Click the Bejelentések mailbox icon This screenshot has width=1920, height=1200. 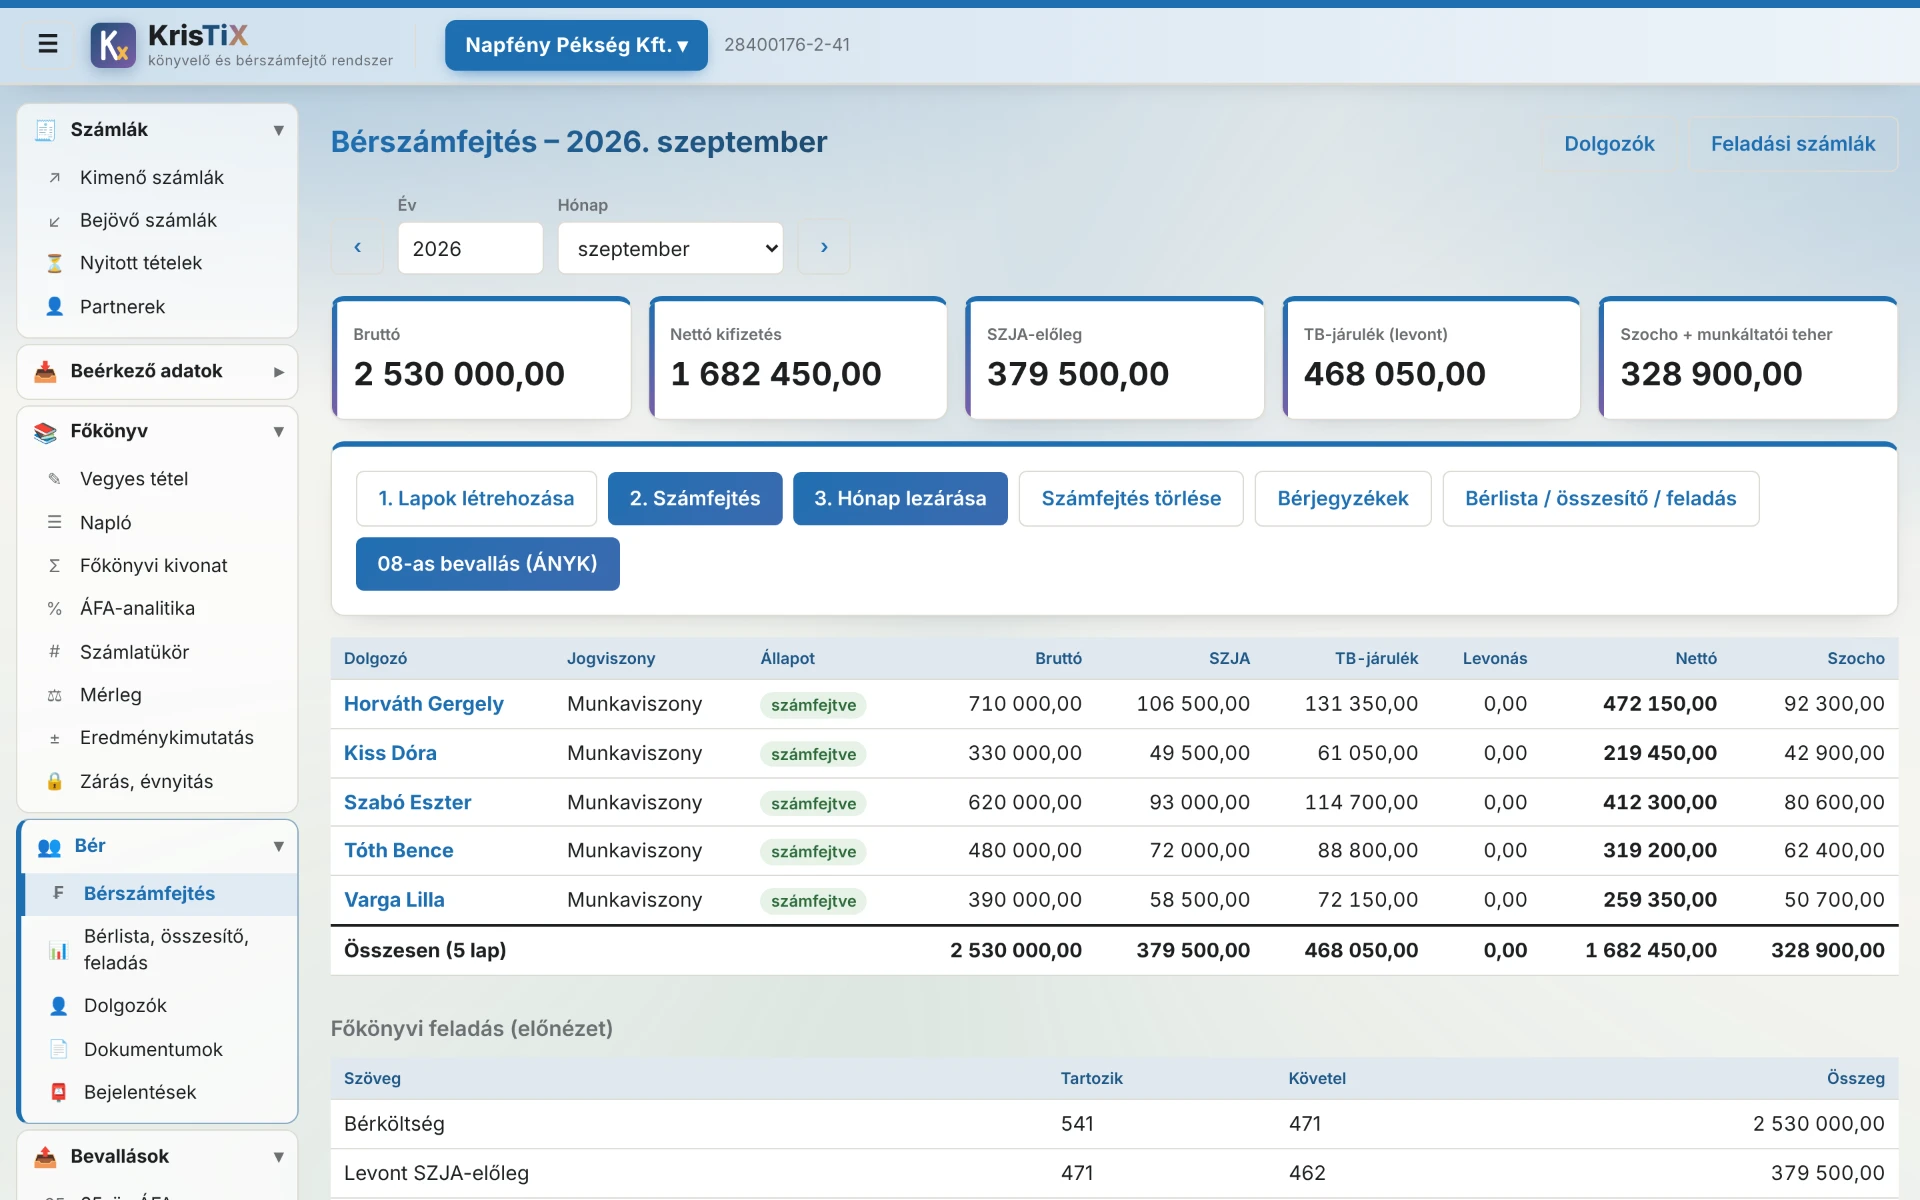pyautogui.click(x=59, y=1093)
